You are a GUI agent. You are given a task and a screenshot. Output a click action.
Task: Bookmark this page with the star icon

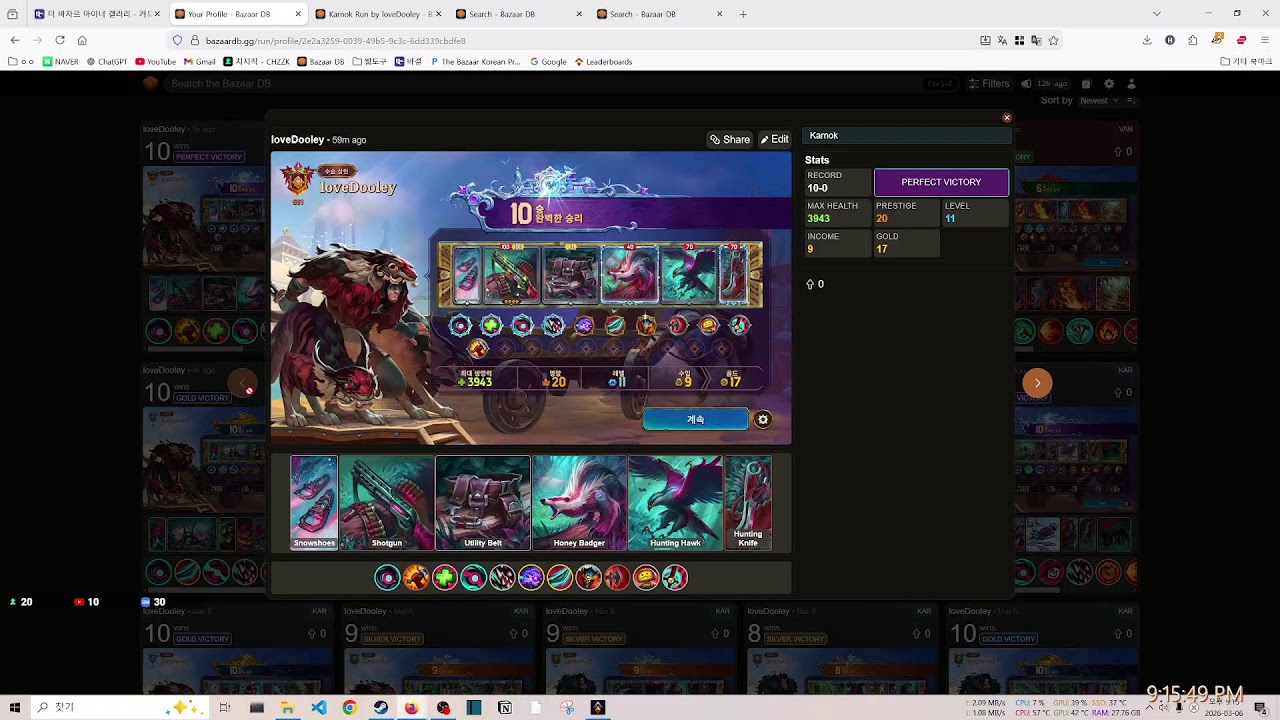pos(1053,40)
